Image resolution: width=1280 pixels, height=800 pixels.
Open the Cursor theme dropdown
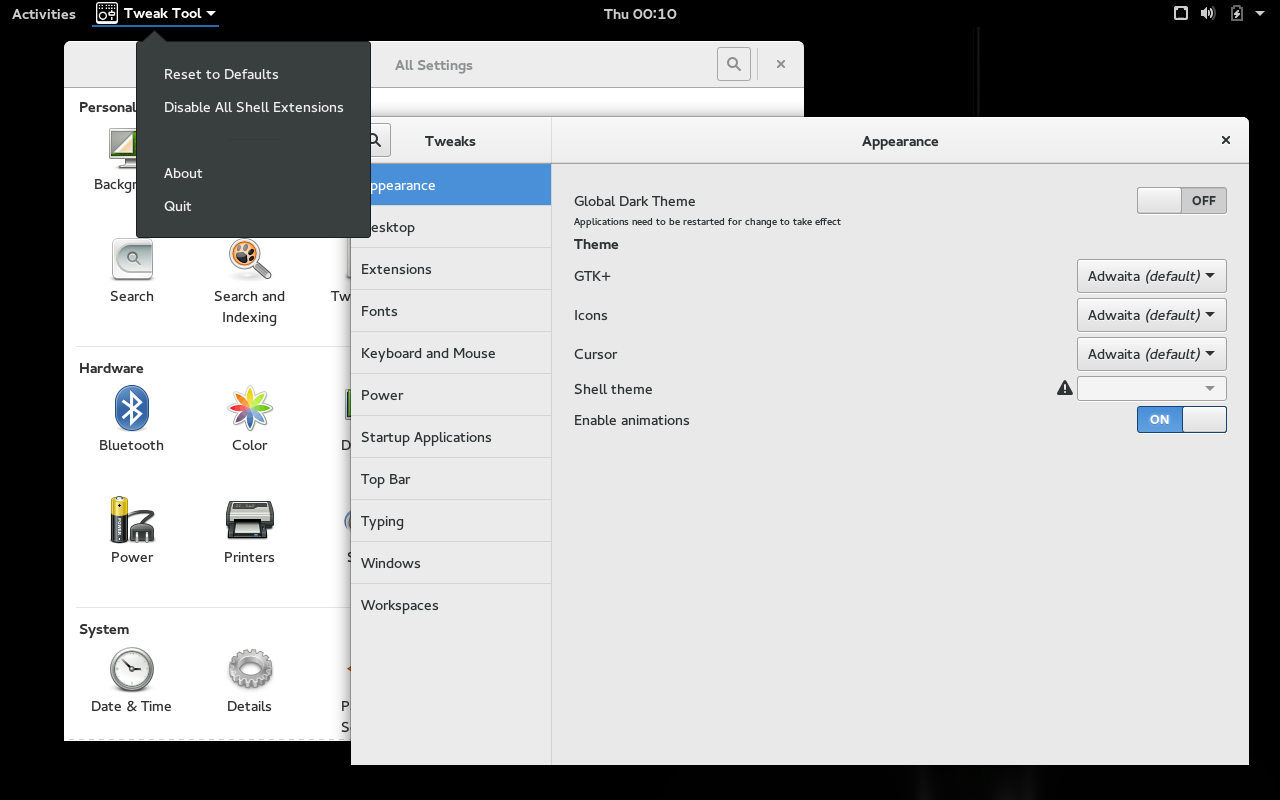pyautogui.click(x=1151, y=354)
